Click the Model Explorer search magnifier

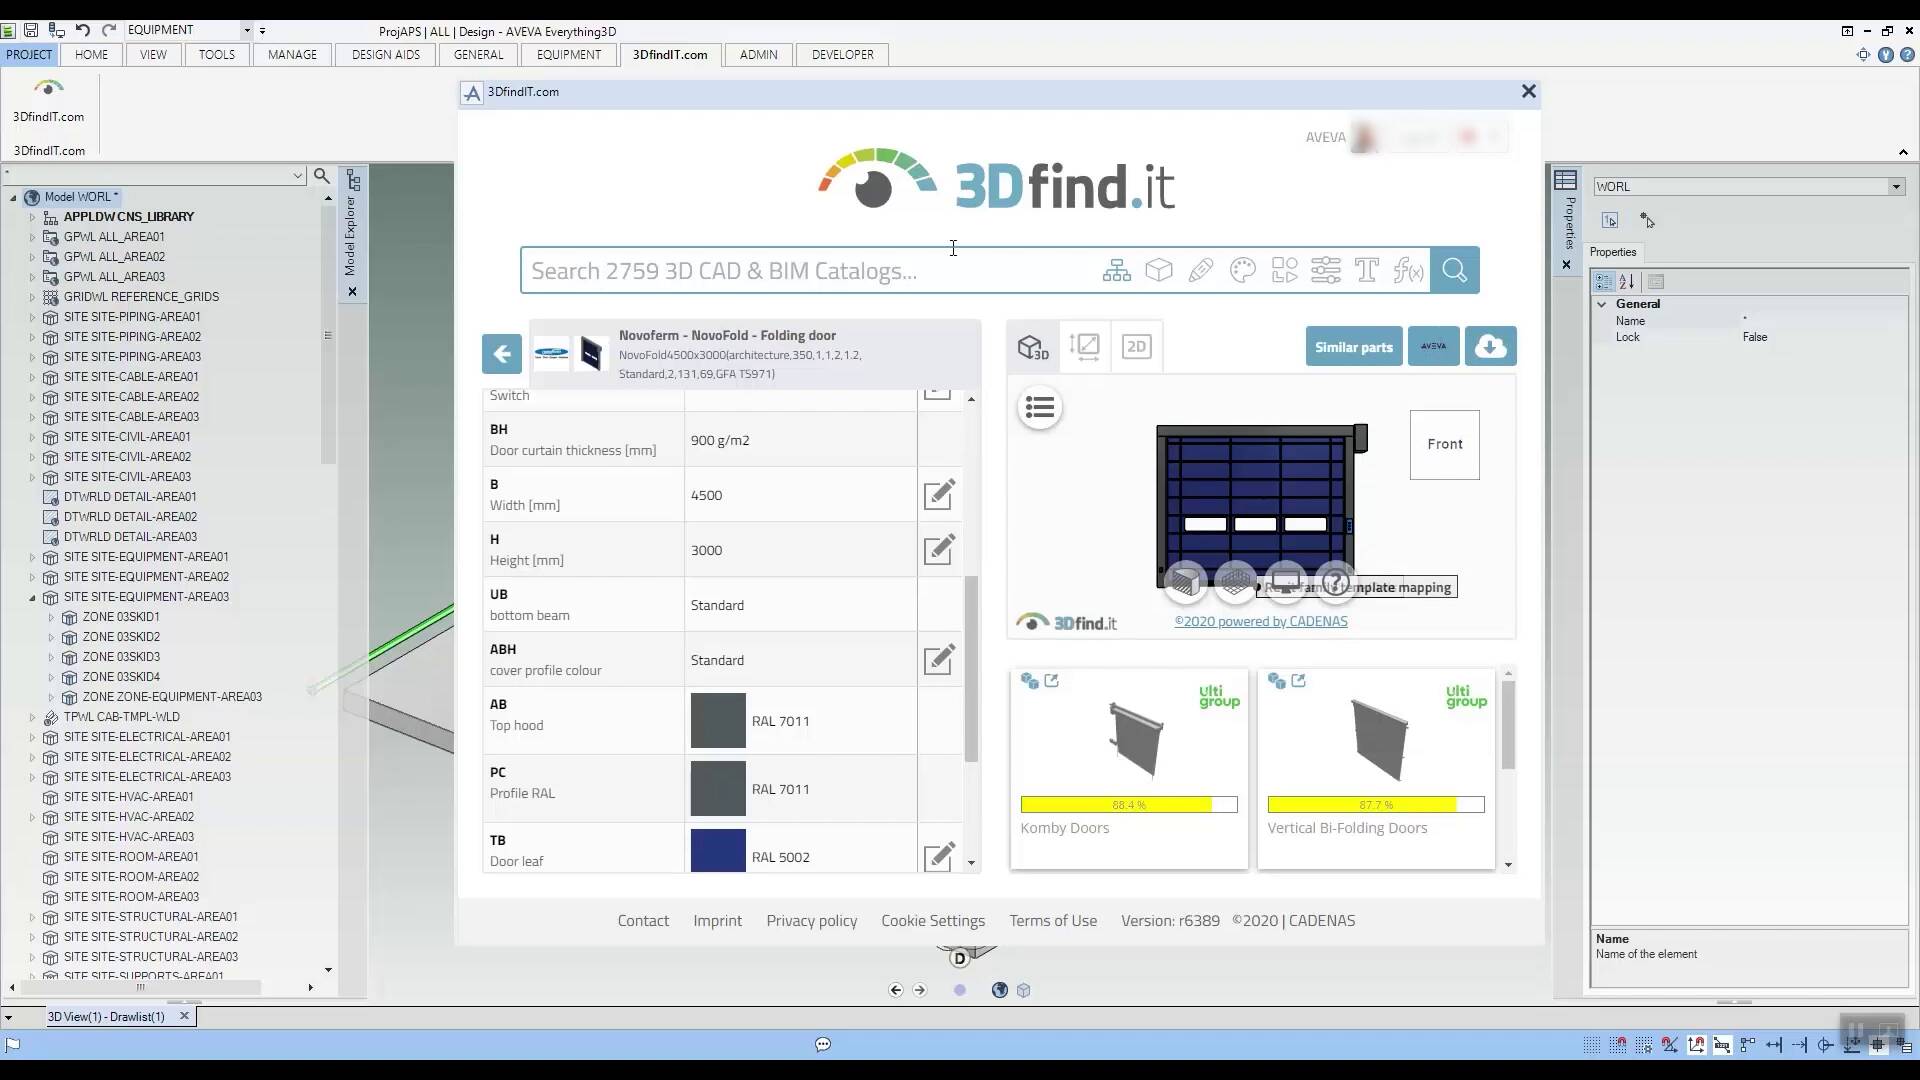[321, 176]
